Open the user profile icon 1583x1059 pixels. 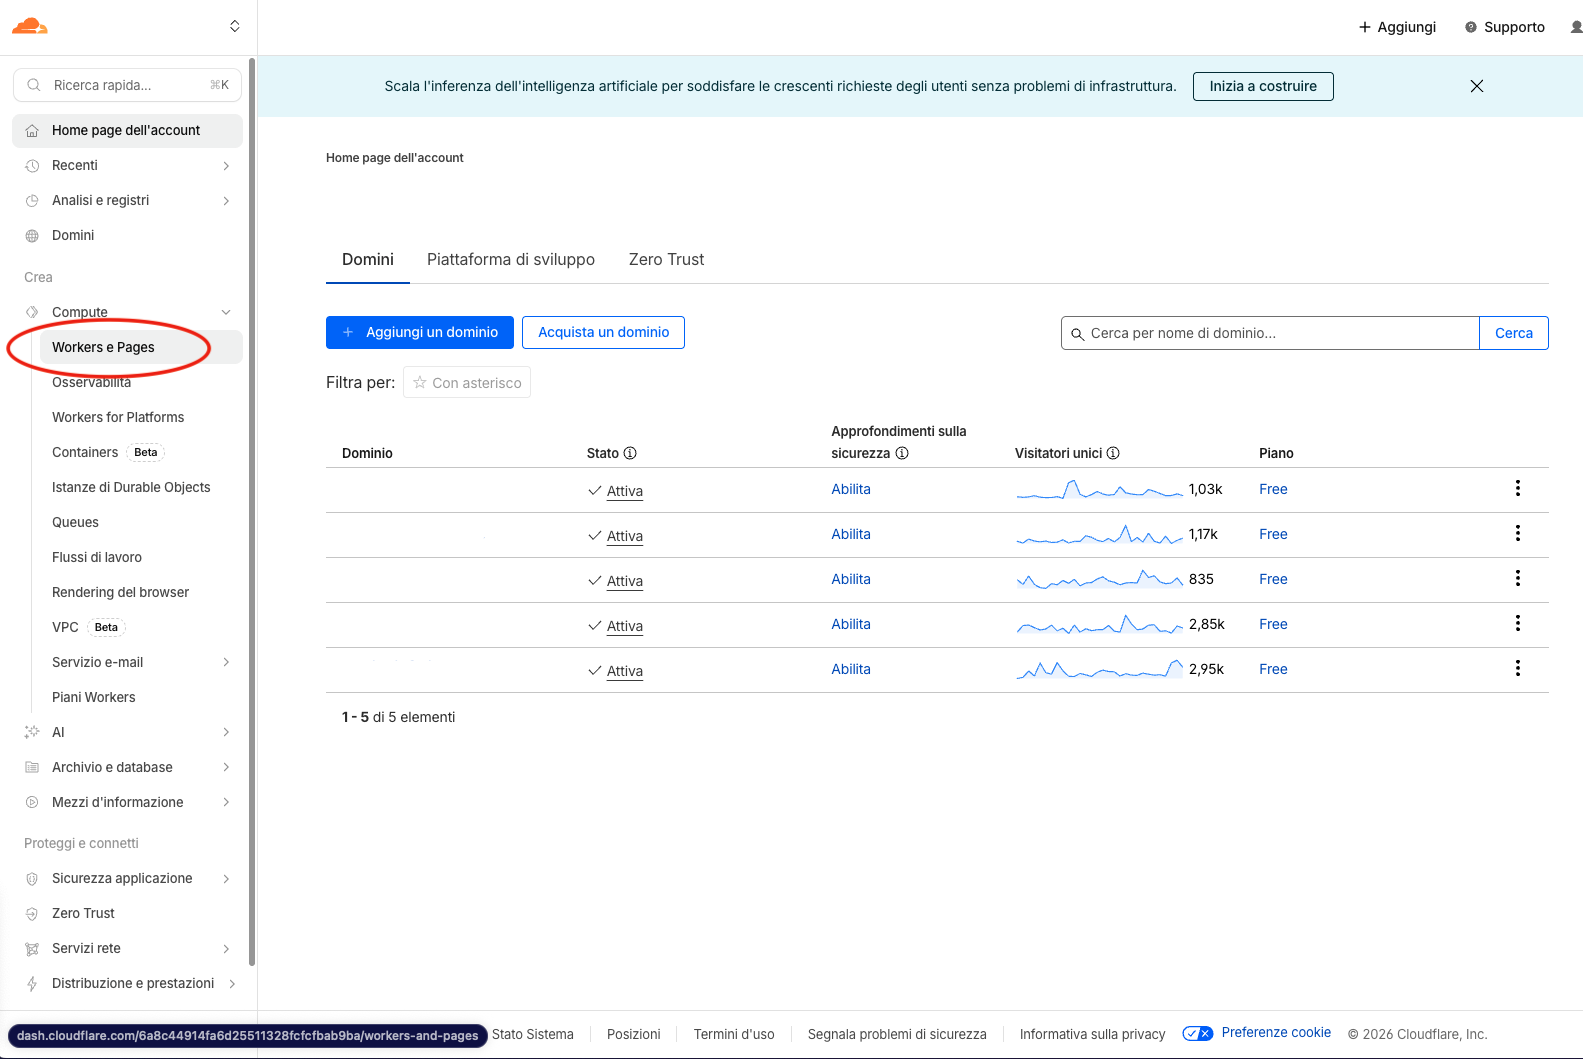coord(1576,27)
